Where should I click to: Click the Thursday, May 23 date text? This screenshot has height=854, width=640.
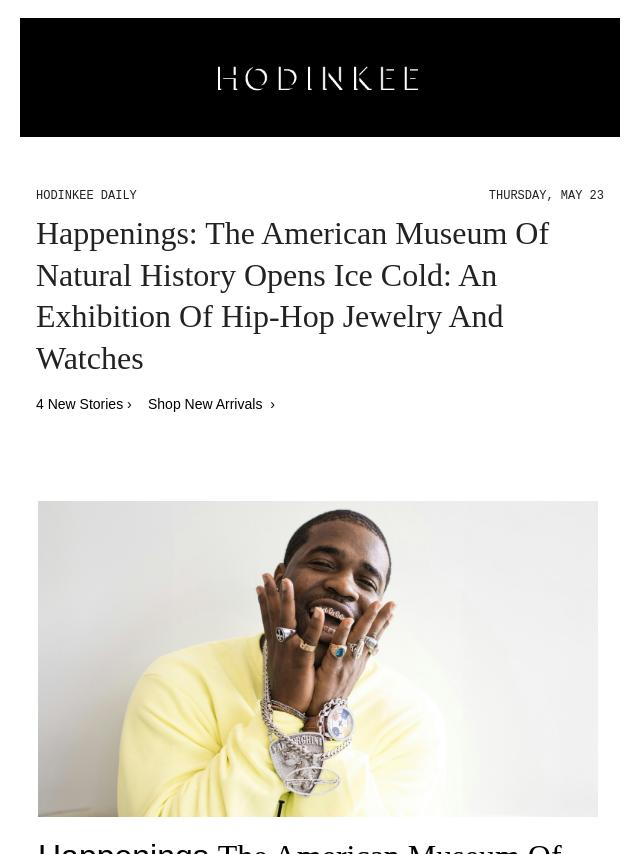pos(546,195)
